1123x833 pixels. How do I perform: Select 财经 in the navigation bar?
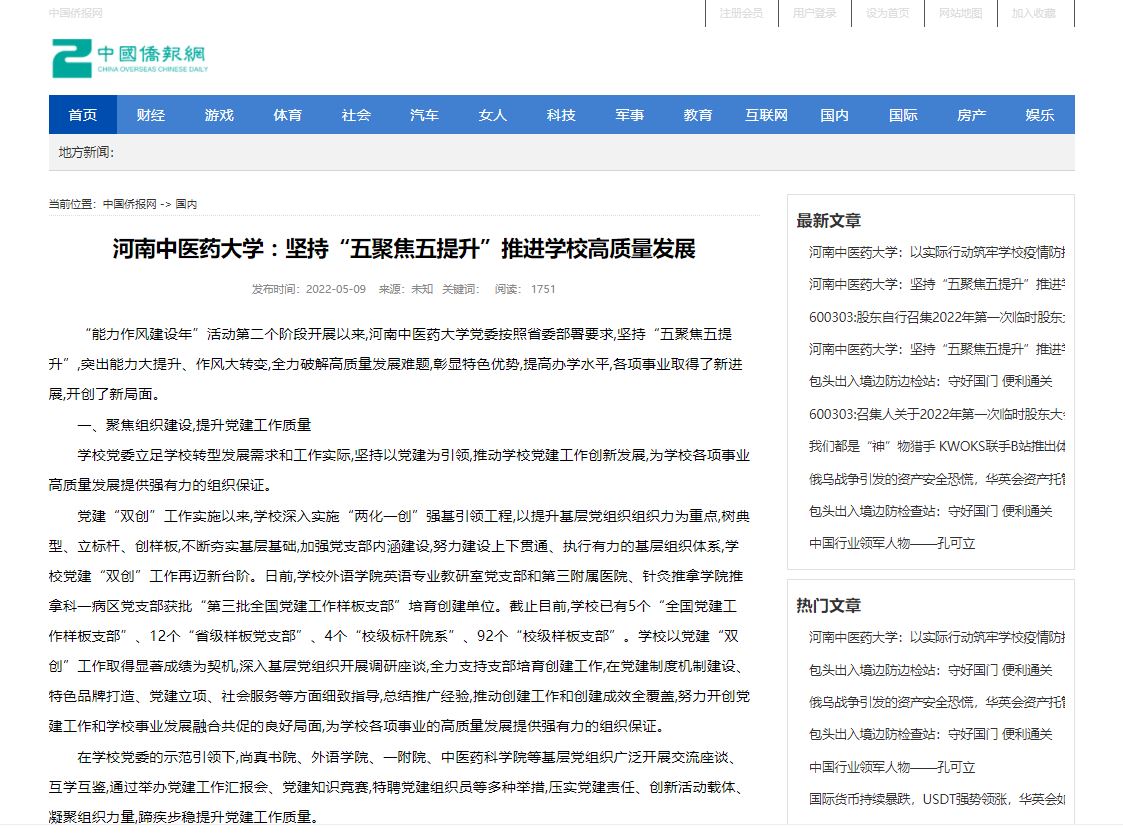(151, 115)
